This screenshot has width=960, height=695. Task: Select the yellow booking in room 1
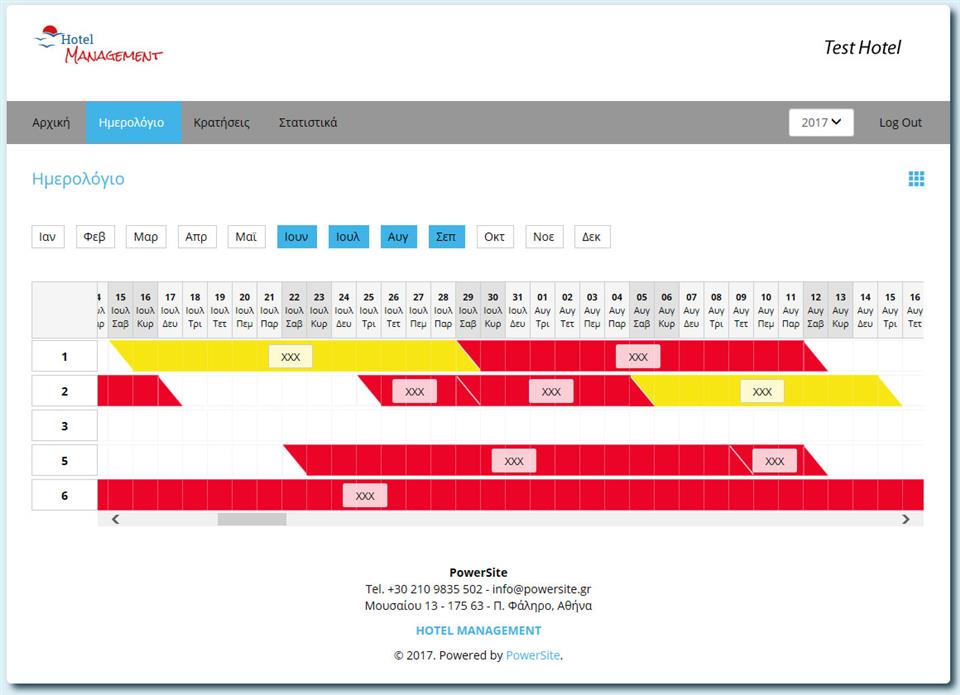[290, 357]
